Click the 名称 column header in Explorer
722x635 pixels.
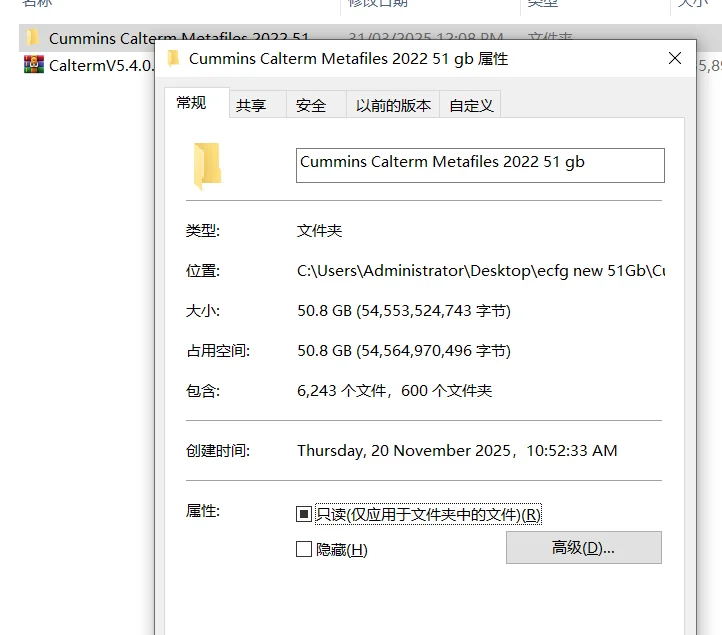click(37, 3)
